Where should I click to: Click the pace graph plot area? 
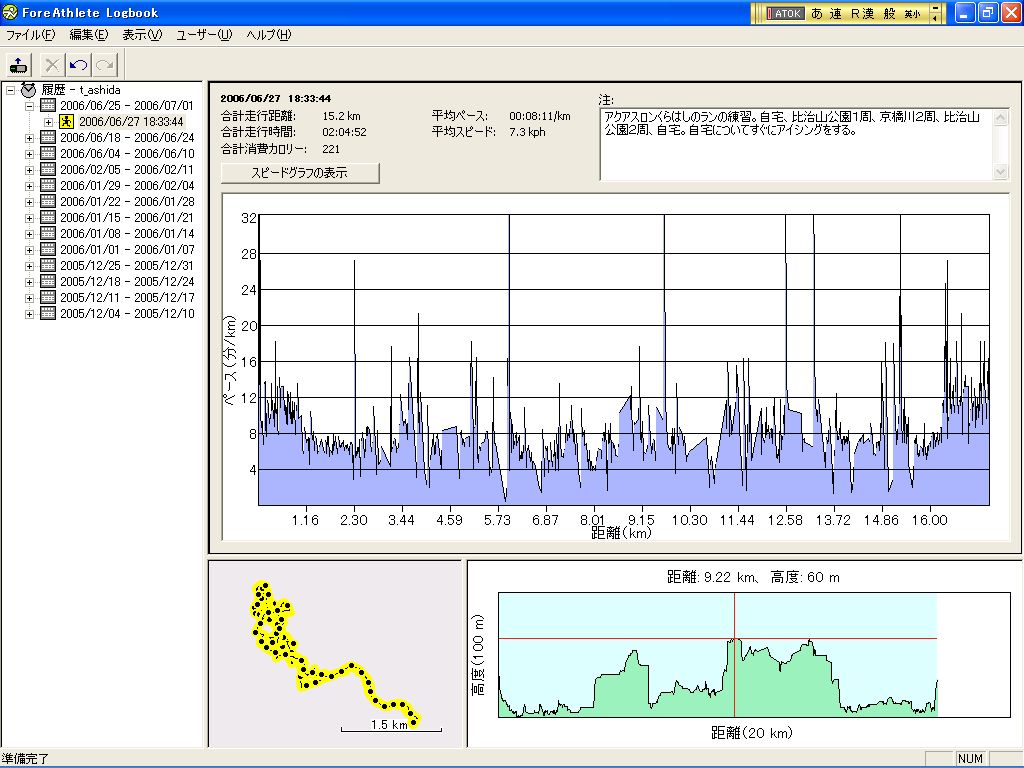pyautogui.click(x=624, y=360)
